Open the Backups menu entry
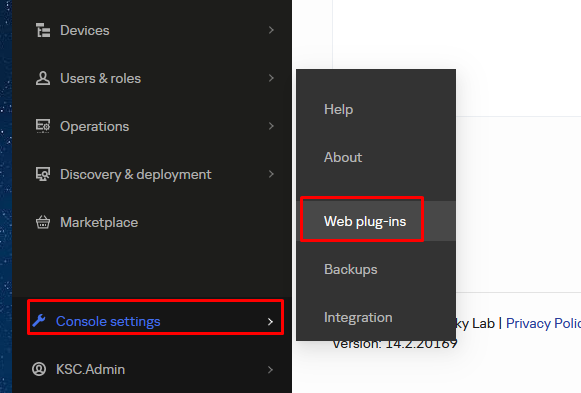The width and height of the screenshot is (581, 393). (351, 270)
